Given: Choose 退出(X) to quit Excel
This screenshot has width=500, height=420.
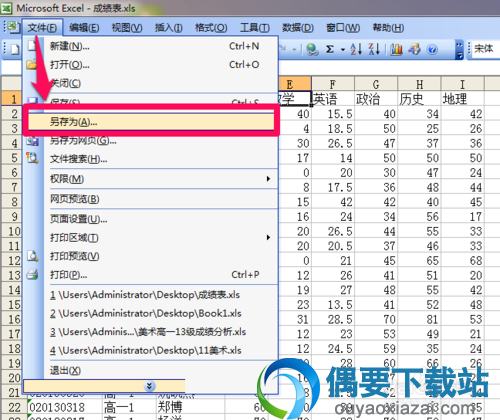Looking at the screenshot, I should pyautogui.click(x=150, y=370).
